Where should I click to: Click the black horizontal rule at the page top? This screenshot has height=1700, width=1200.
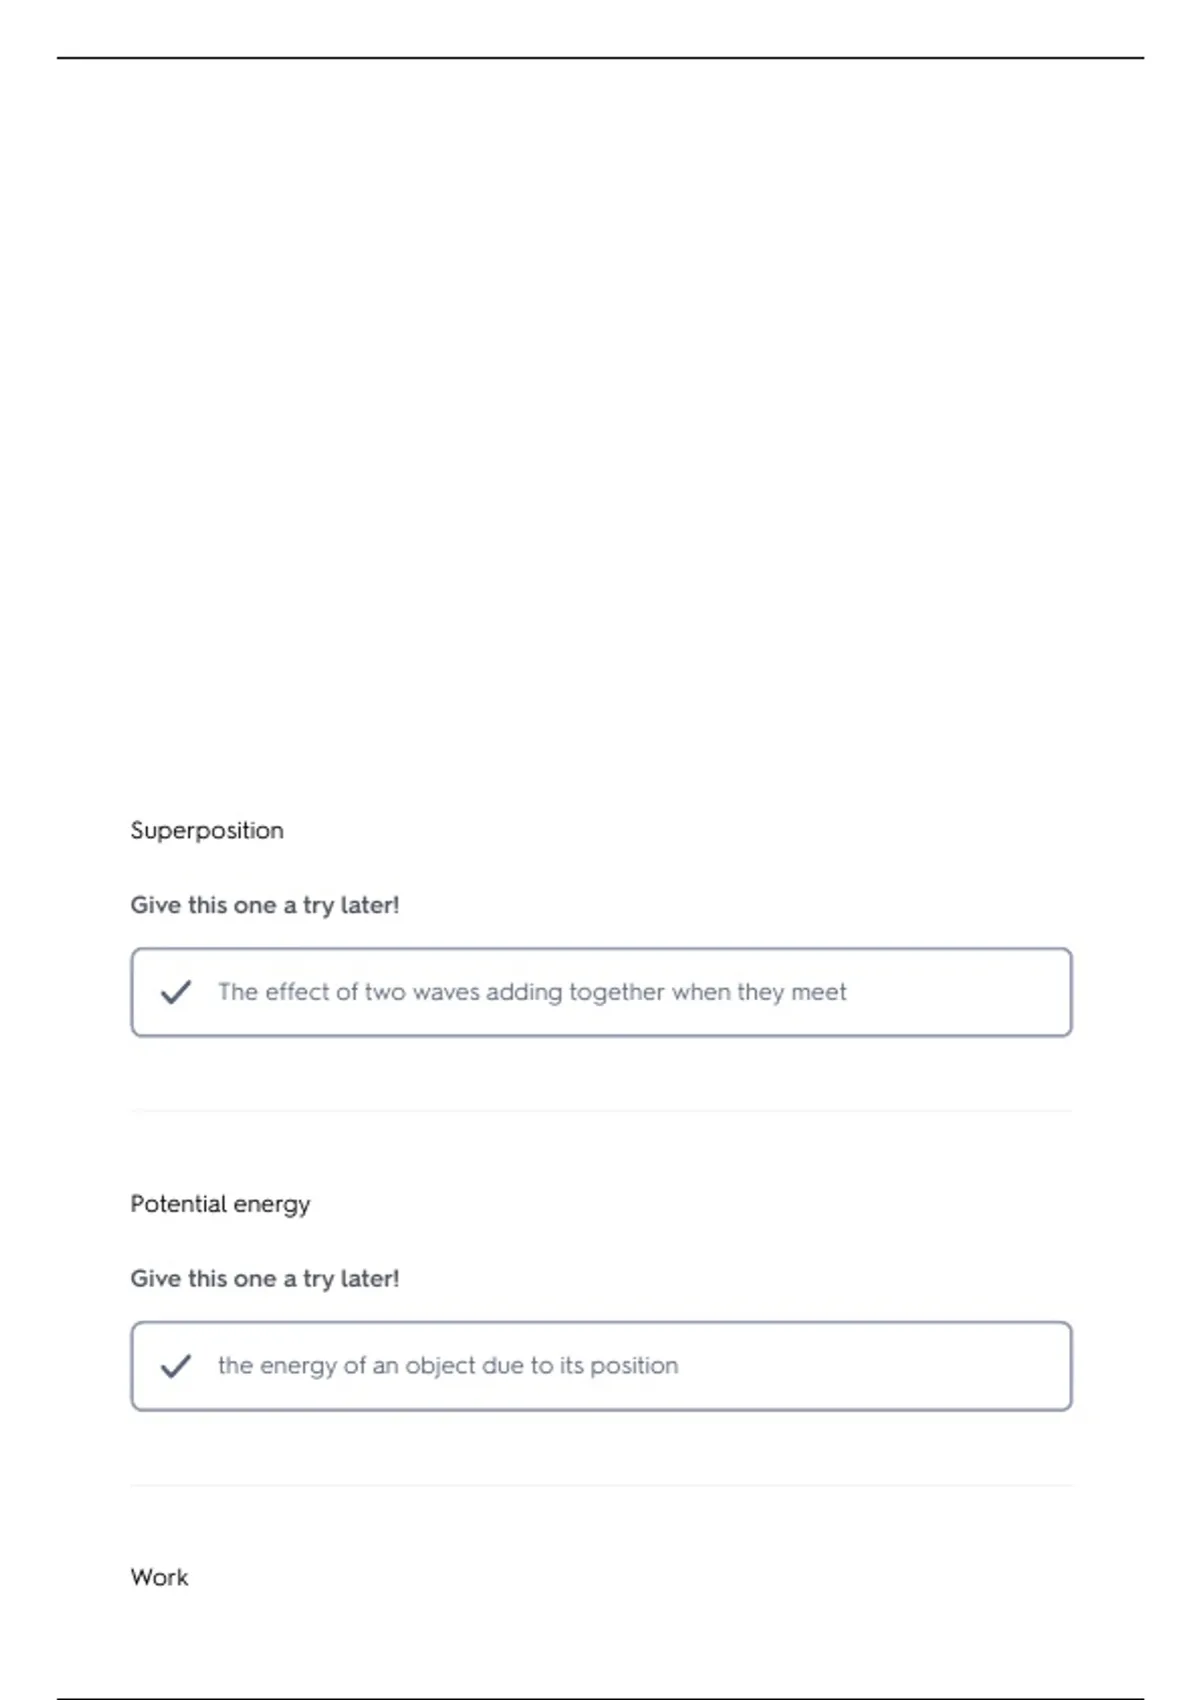[x=600, y=58]
